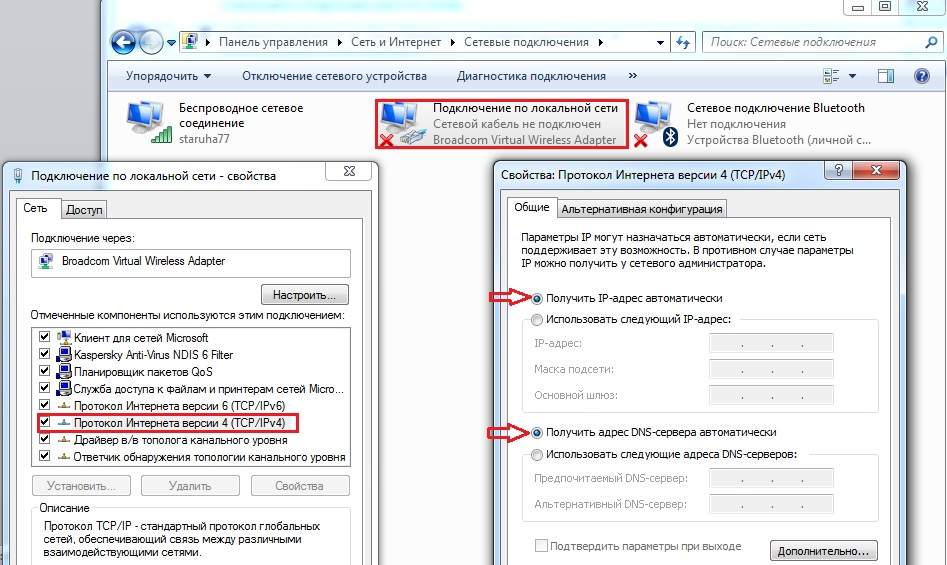Click the IP-адрес input field
Image resolution: width=947 pixels, height=565 pixels.
point(771,343)
